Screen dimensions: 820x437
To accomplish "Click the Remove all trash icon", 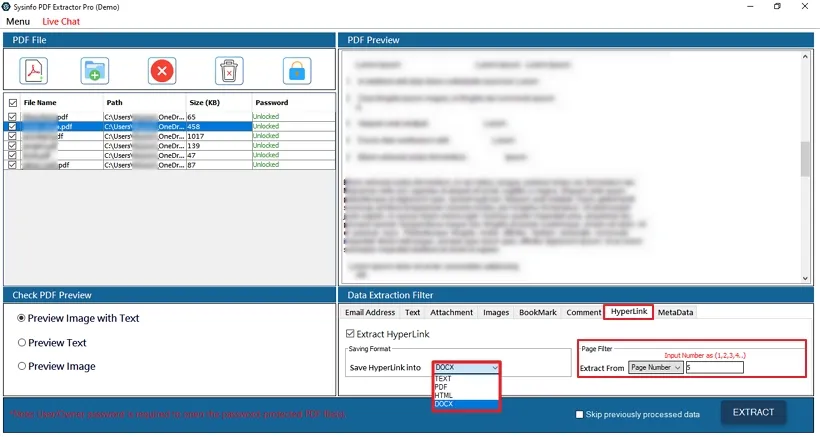I will (229, 71).
